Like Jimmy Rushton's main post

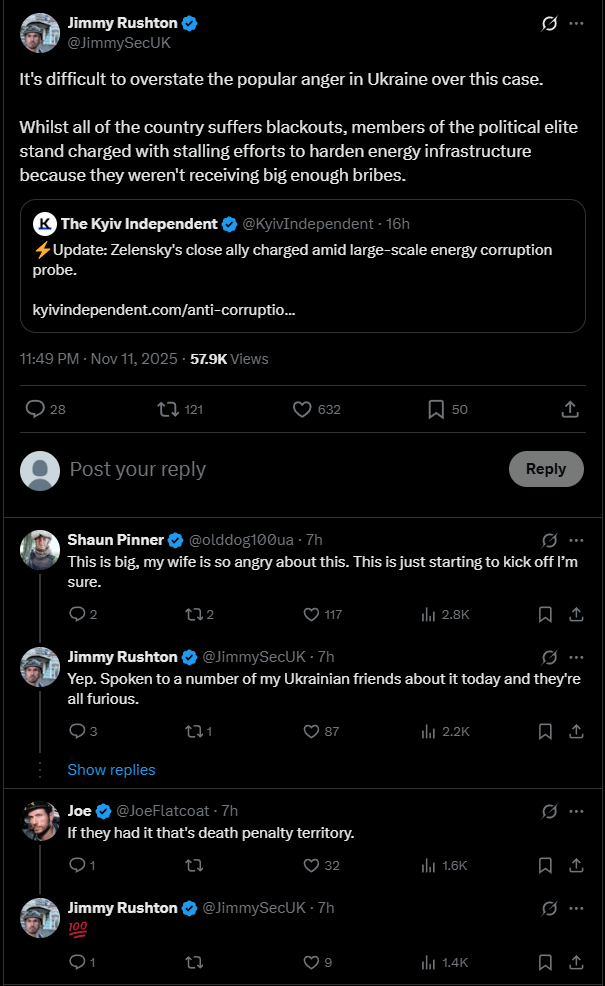303,409
